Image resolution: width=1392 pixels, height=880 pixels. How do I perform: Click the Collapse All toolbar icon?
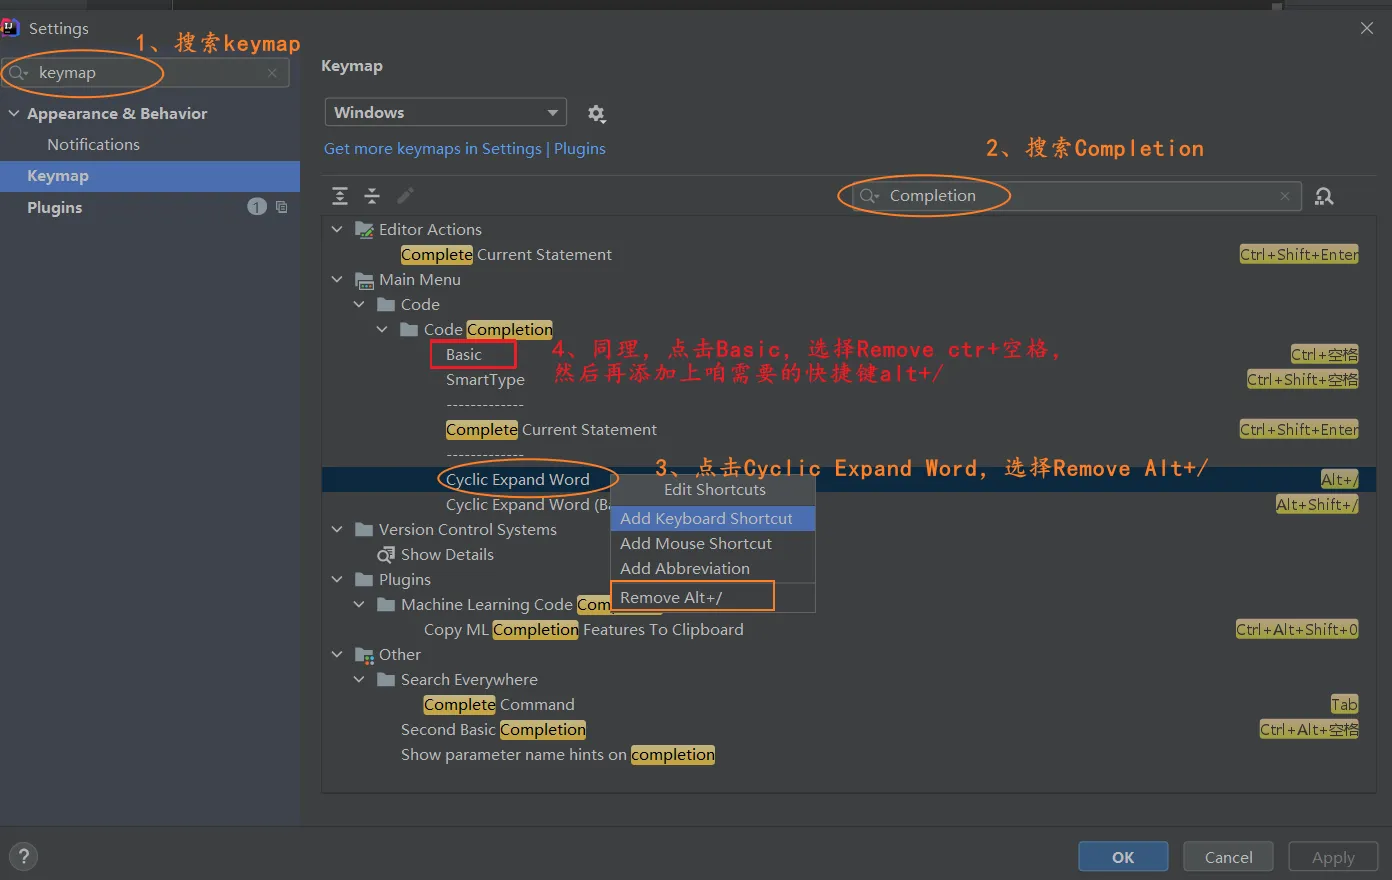(x=372, y=196)
